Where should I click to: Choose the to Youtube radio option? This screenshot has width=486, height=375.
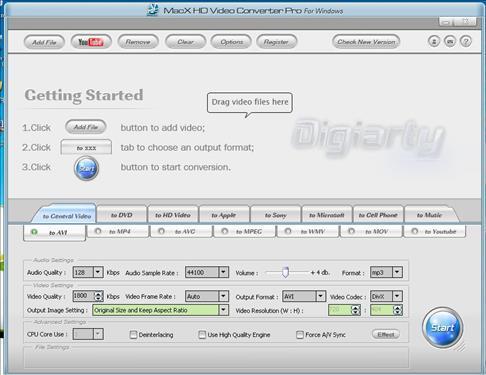pos(434,231)
